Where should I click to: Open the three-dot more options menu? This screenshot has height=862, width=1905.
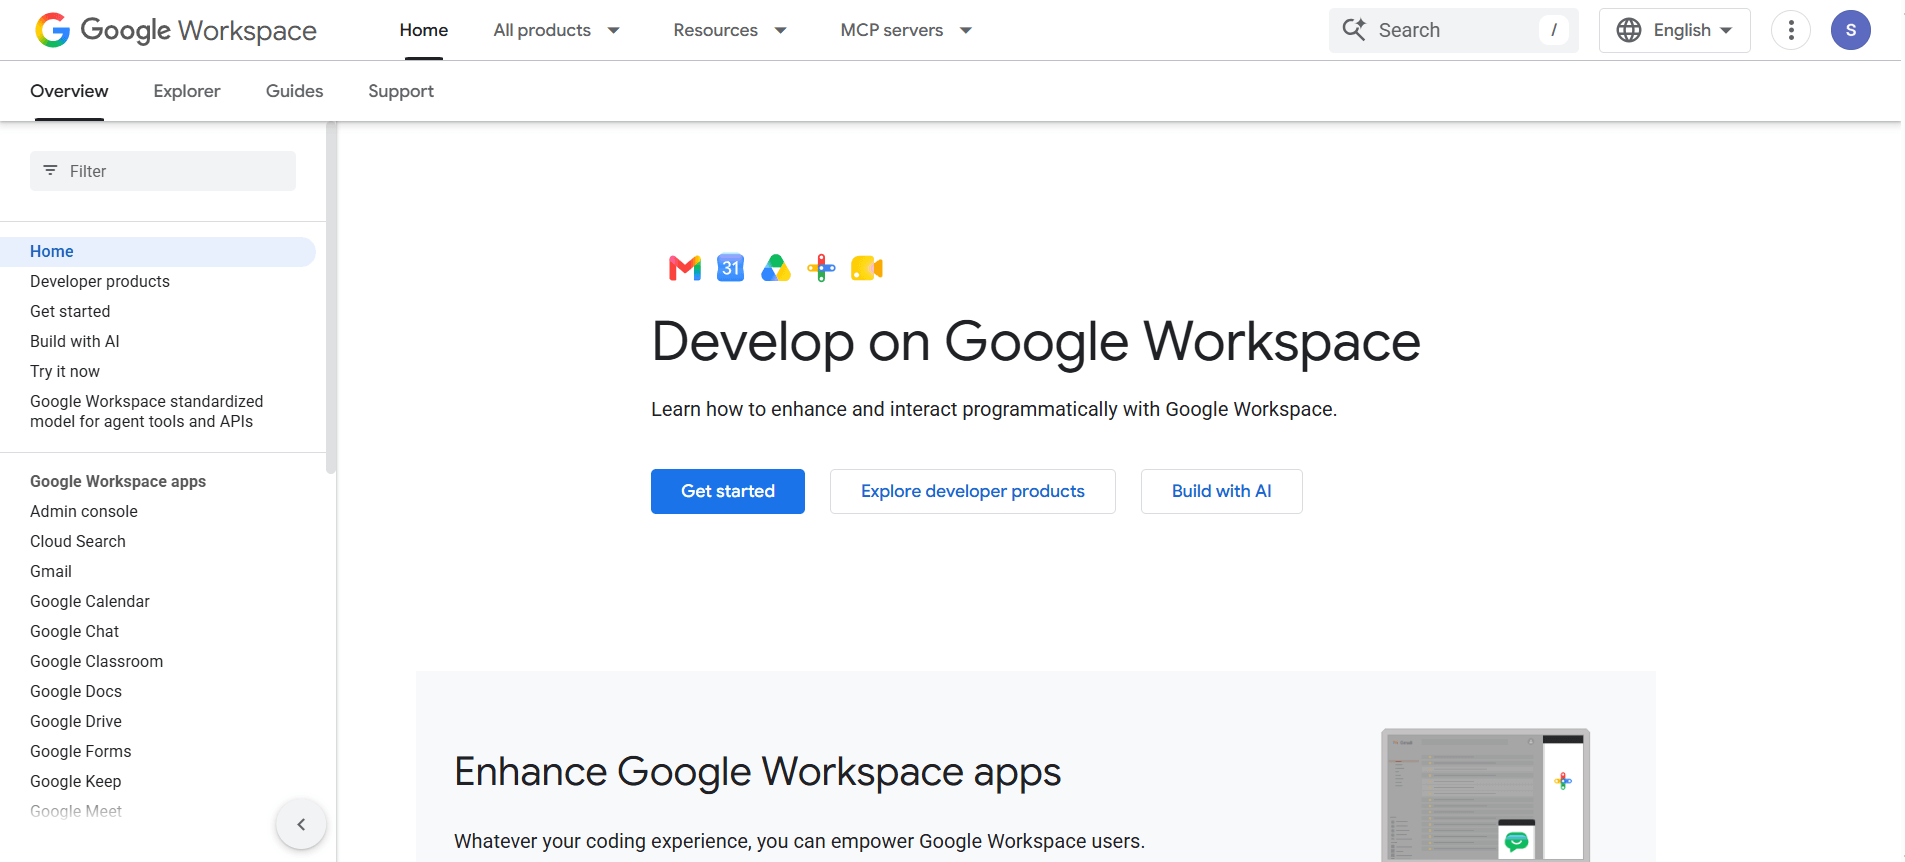pyautogui.click(x=1791, y=30)
